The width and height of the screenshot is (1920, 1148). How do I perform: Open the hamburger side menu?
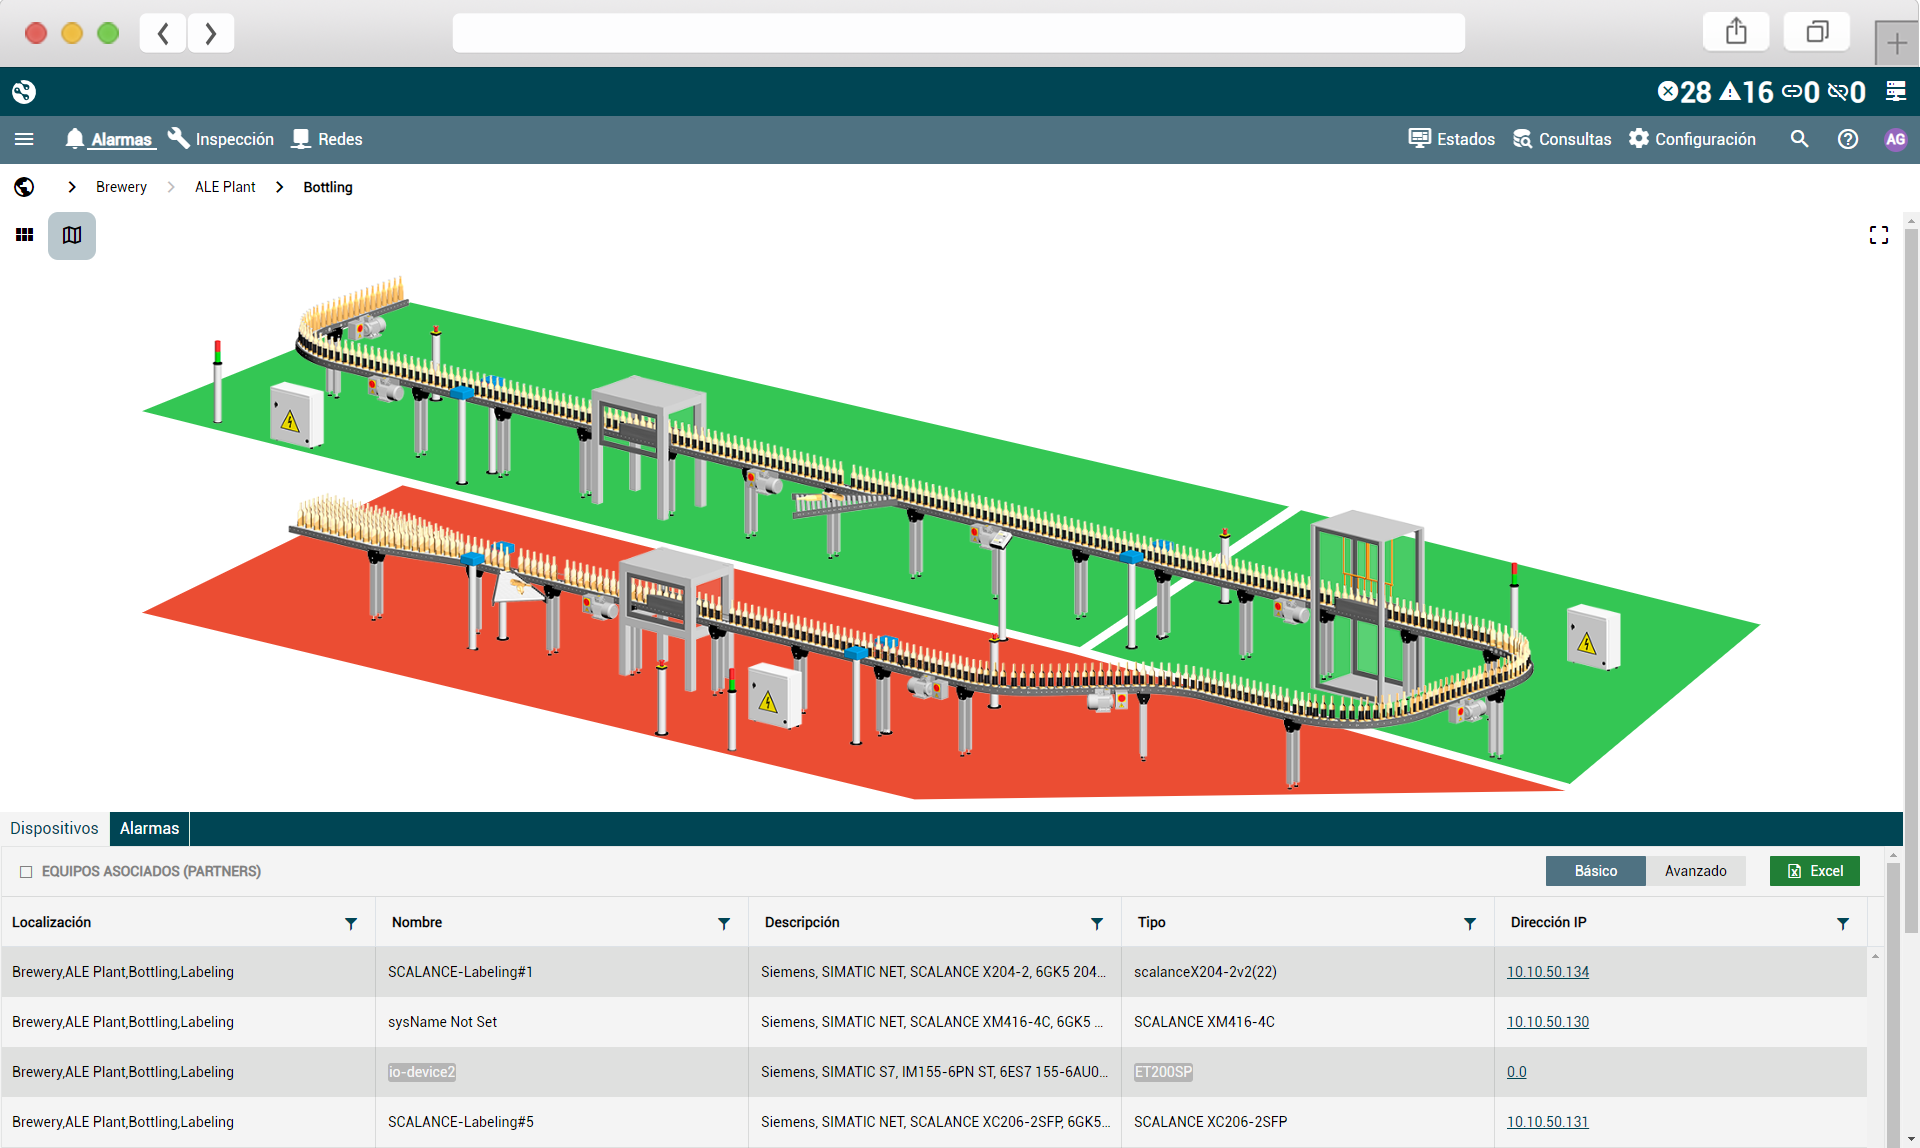point(24,139)
